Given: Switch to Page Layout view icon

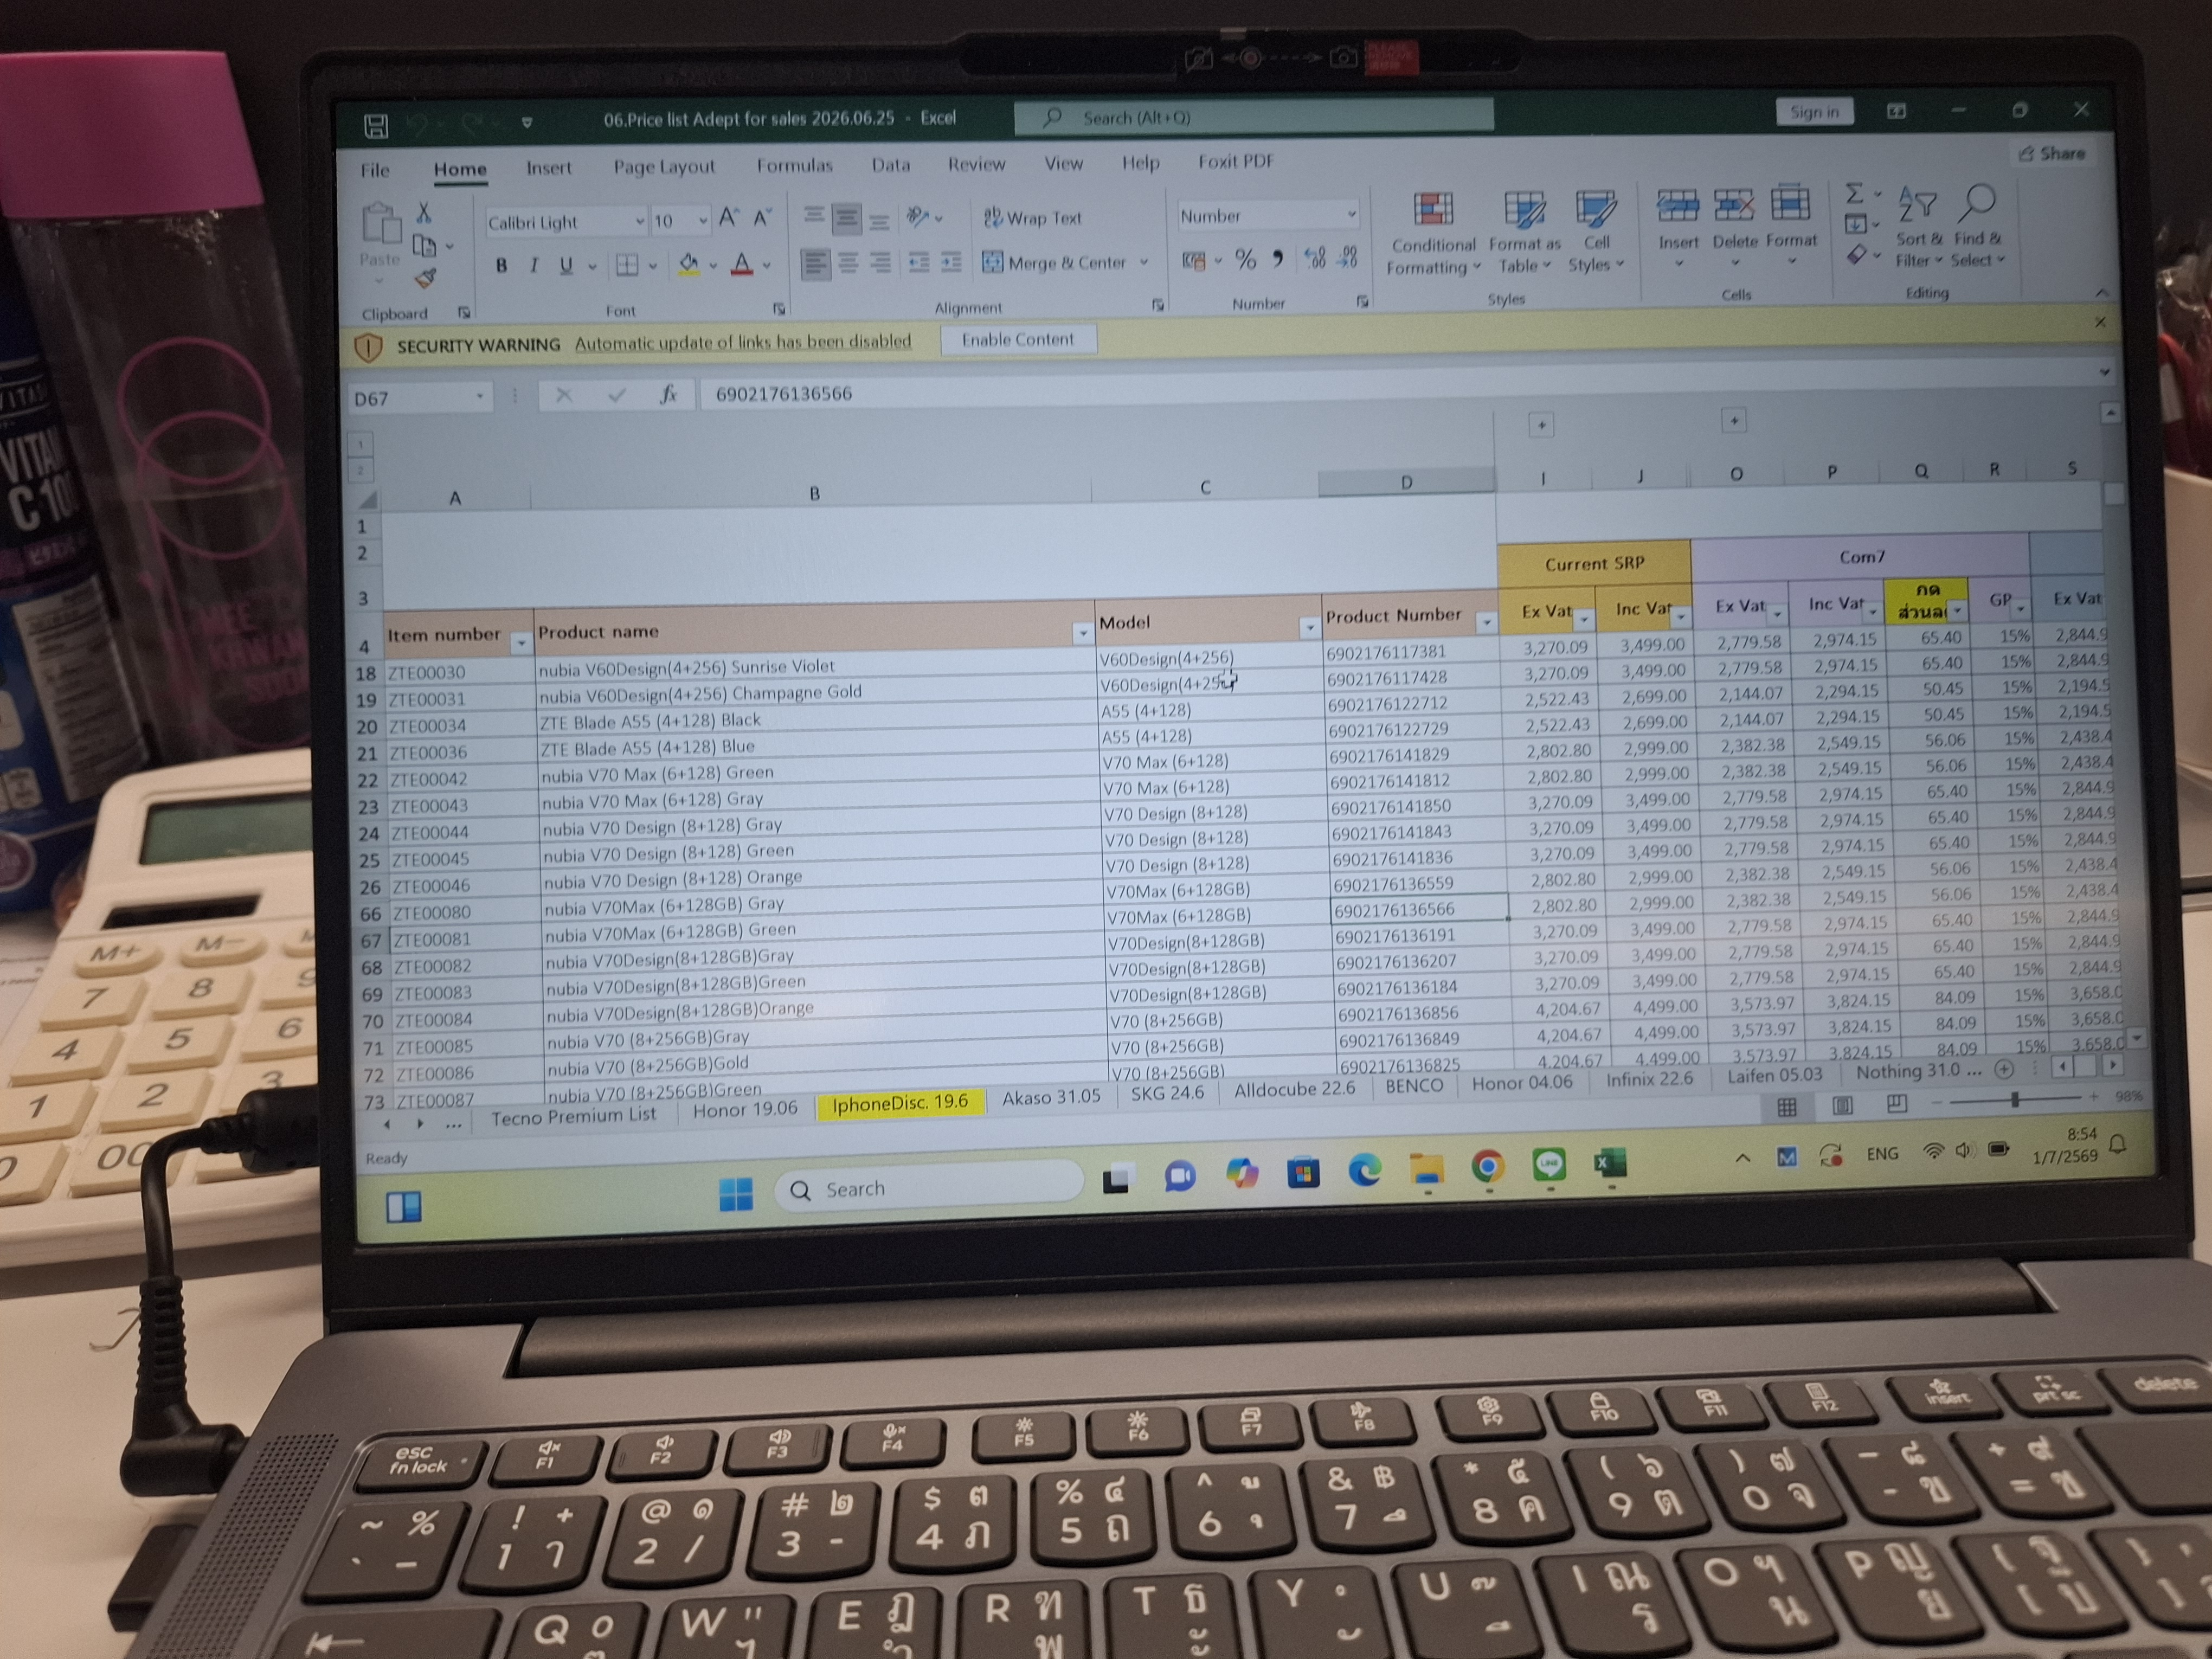Looking at the screenshot, I should click(x=1842, y=1104).
